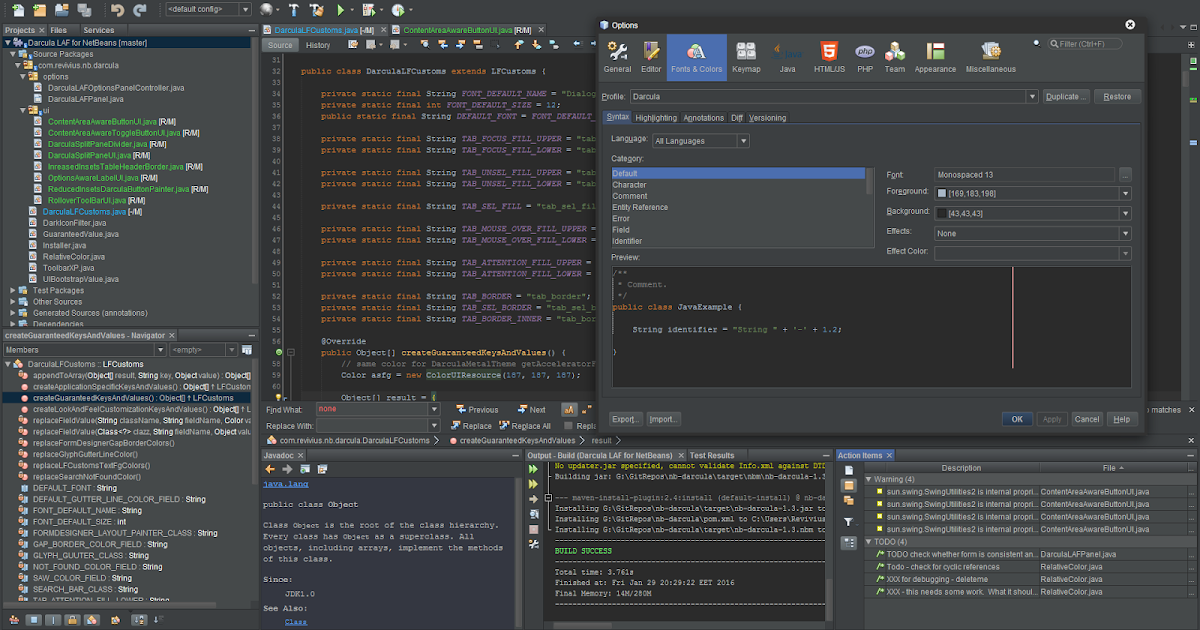This screenshot has width=1200, height=630.
Task: Toggle match case in the Find bar
Action: [568, 410]
